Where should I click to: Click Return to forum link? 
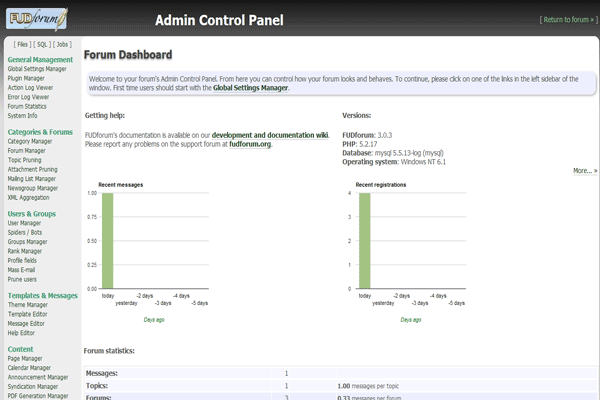pyautogui.click(x=568, y=20)
